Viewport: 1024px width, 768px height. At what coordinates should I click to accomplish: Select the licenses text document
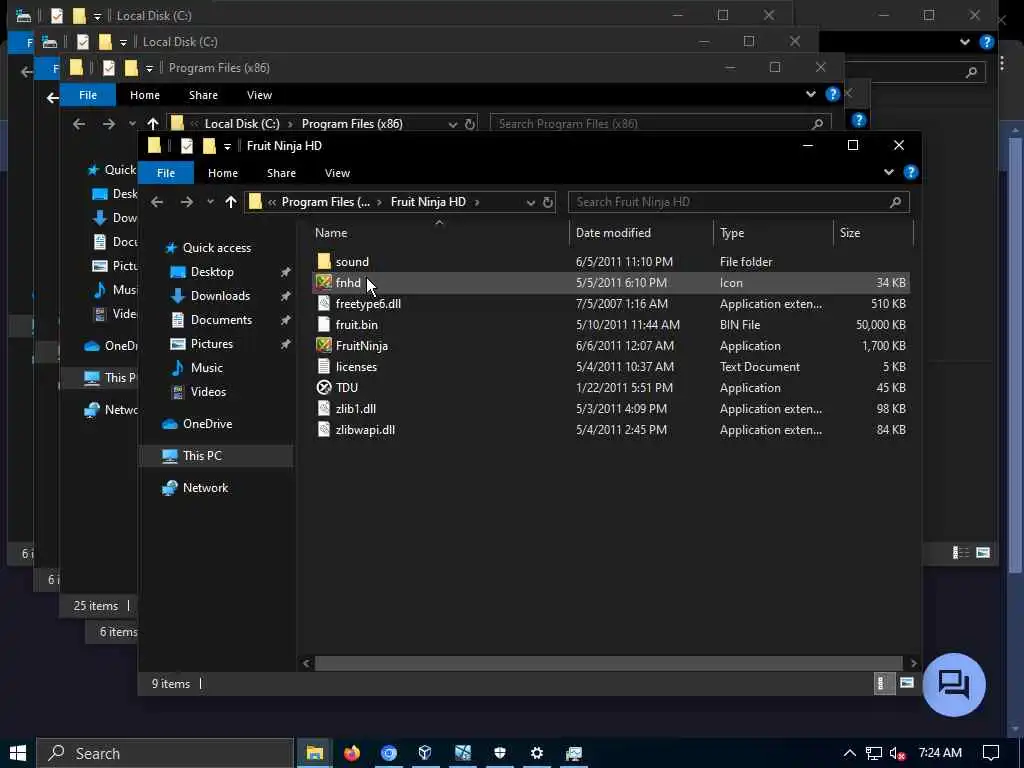356,366
